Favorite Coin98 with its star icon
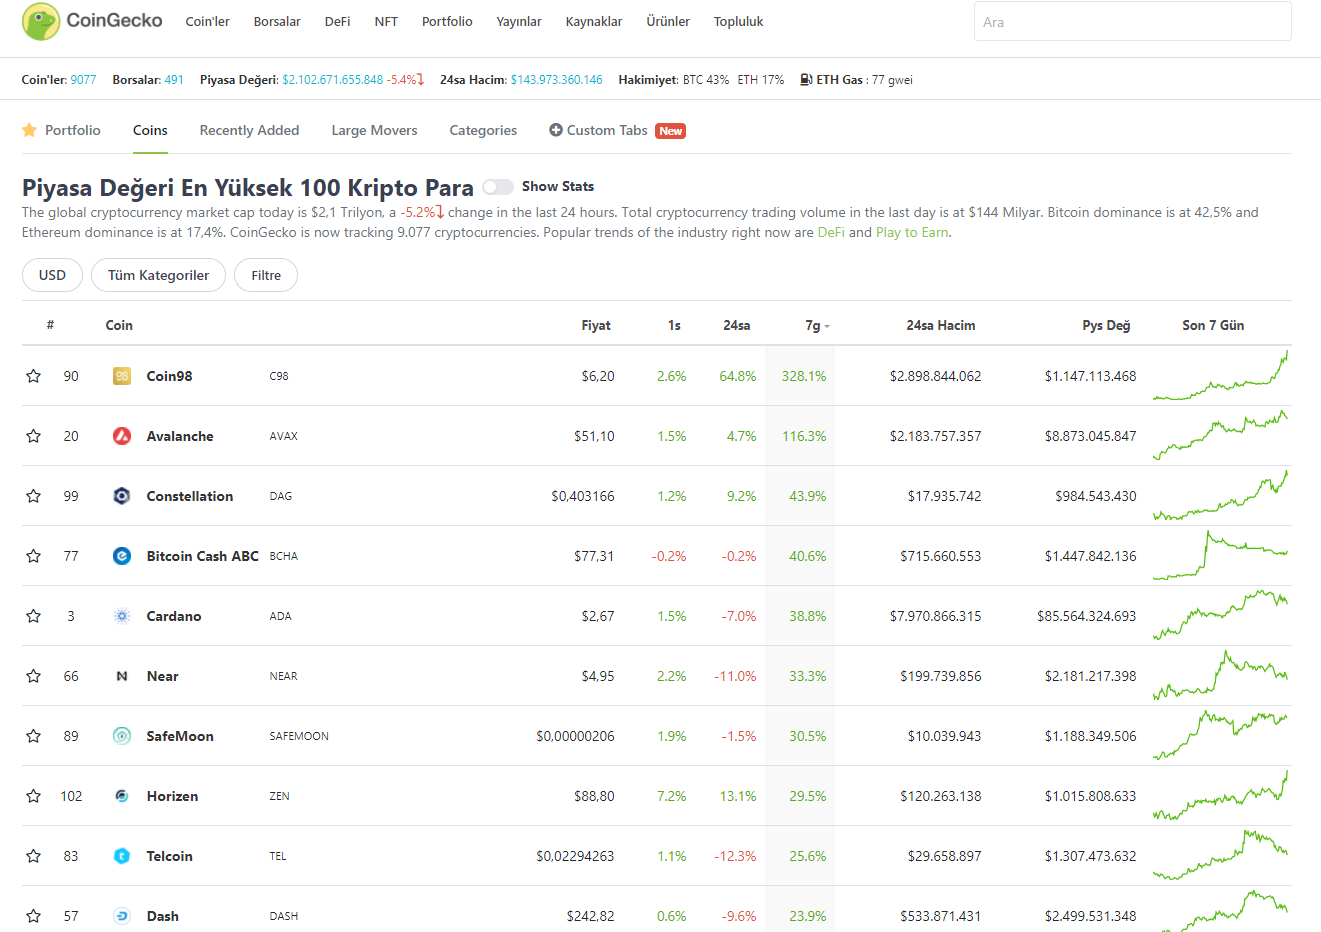The image size is (1321, 932). (34, 376)
